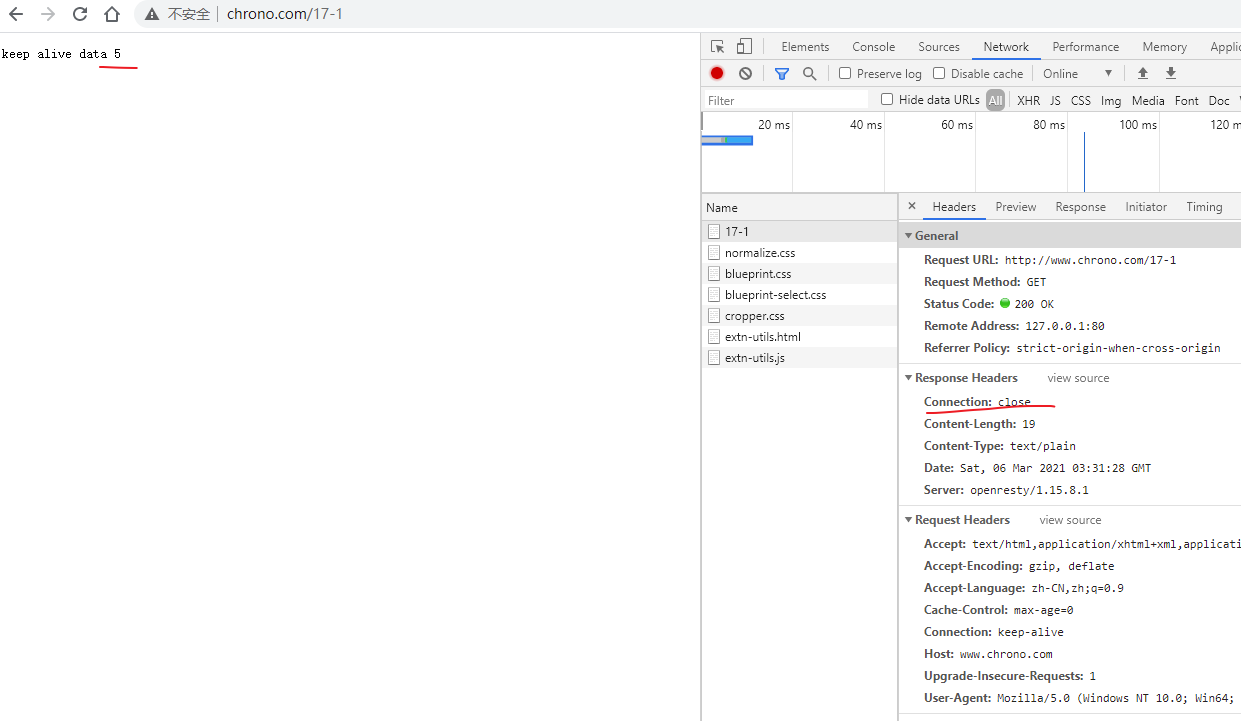Activate the inspect element picker icon

click(x=717, y=47)
